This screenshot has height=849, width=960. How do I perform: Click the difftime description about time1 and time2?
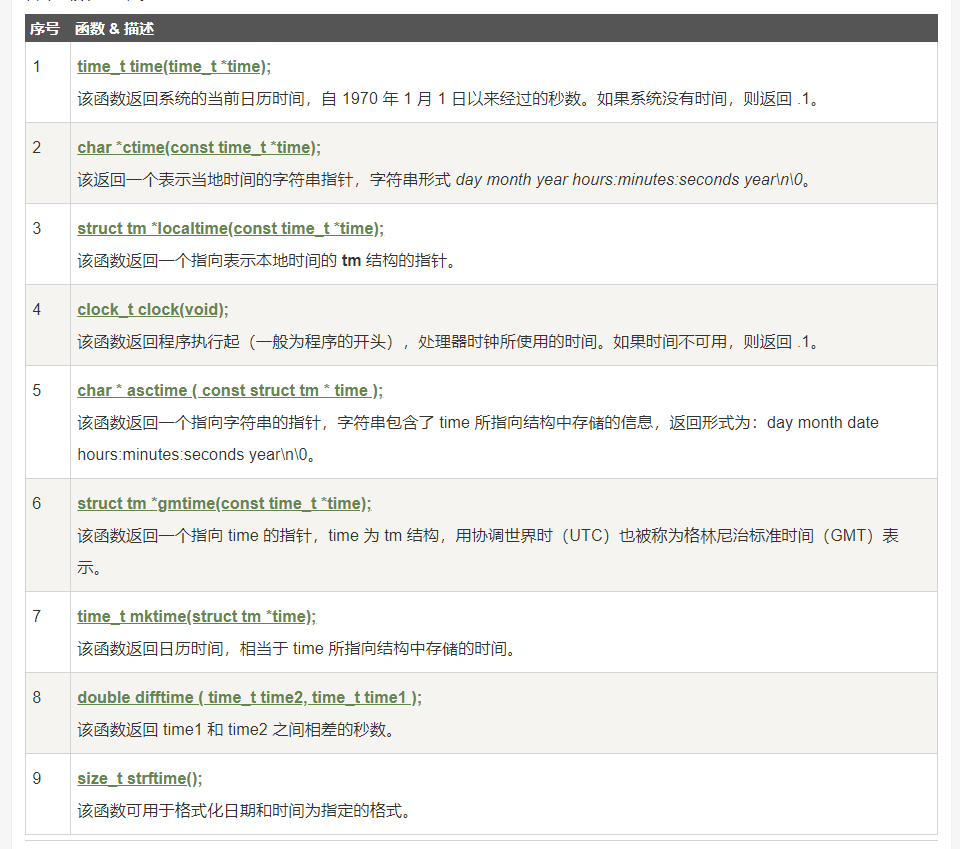click(236, 730)
